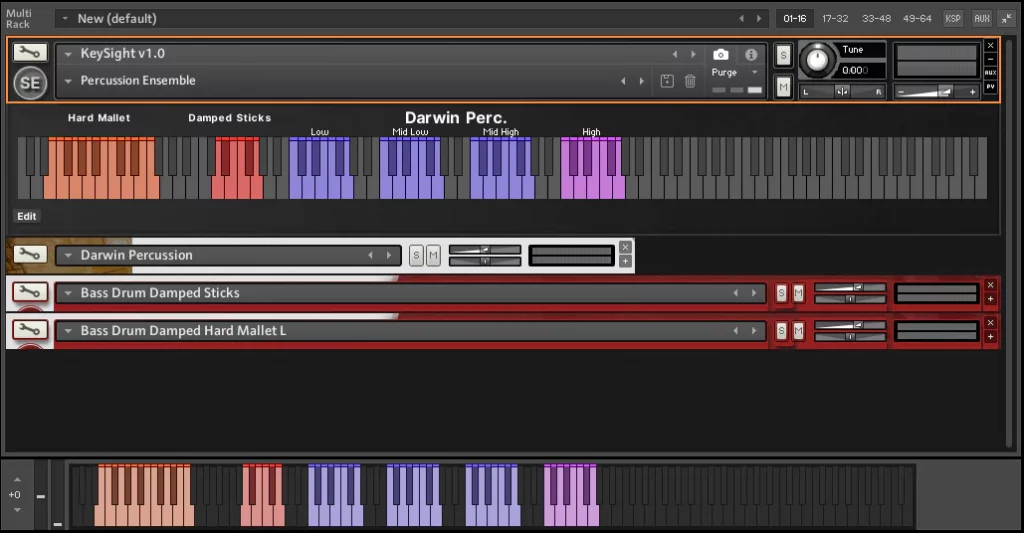
Task: Mute the KeySight instrument
Action: [783, 87]
